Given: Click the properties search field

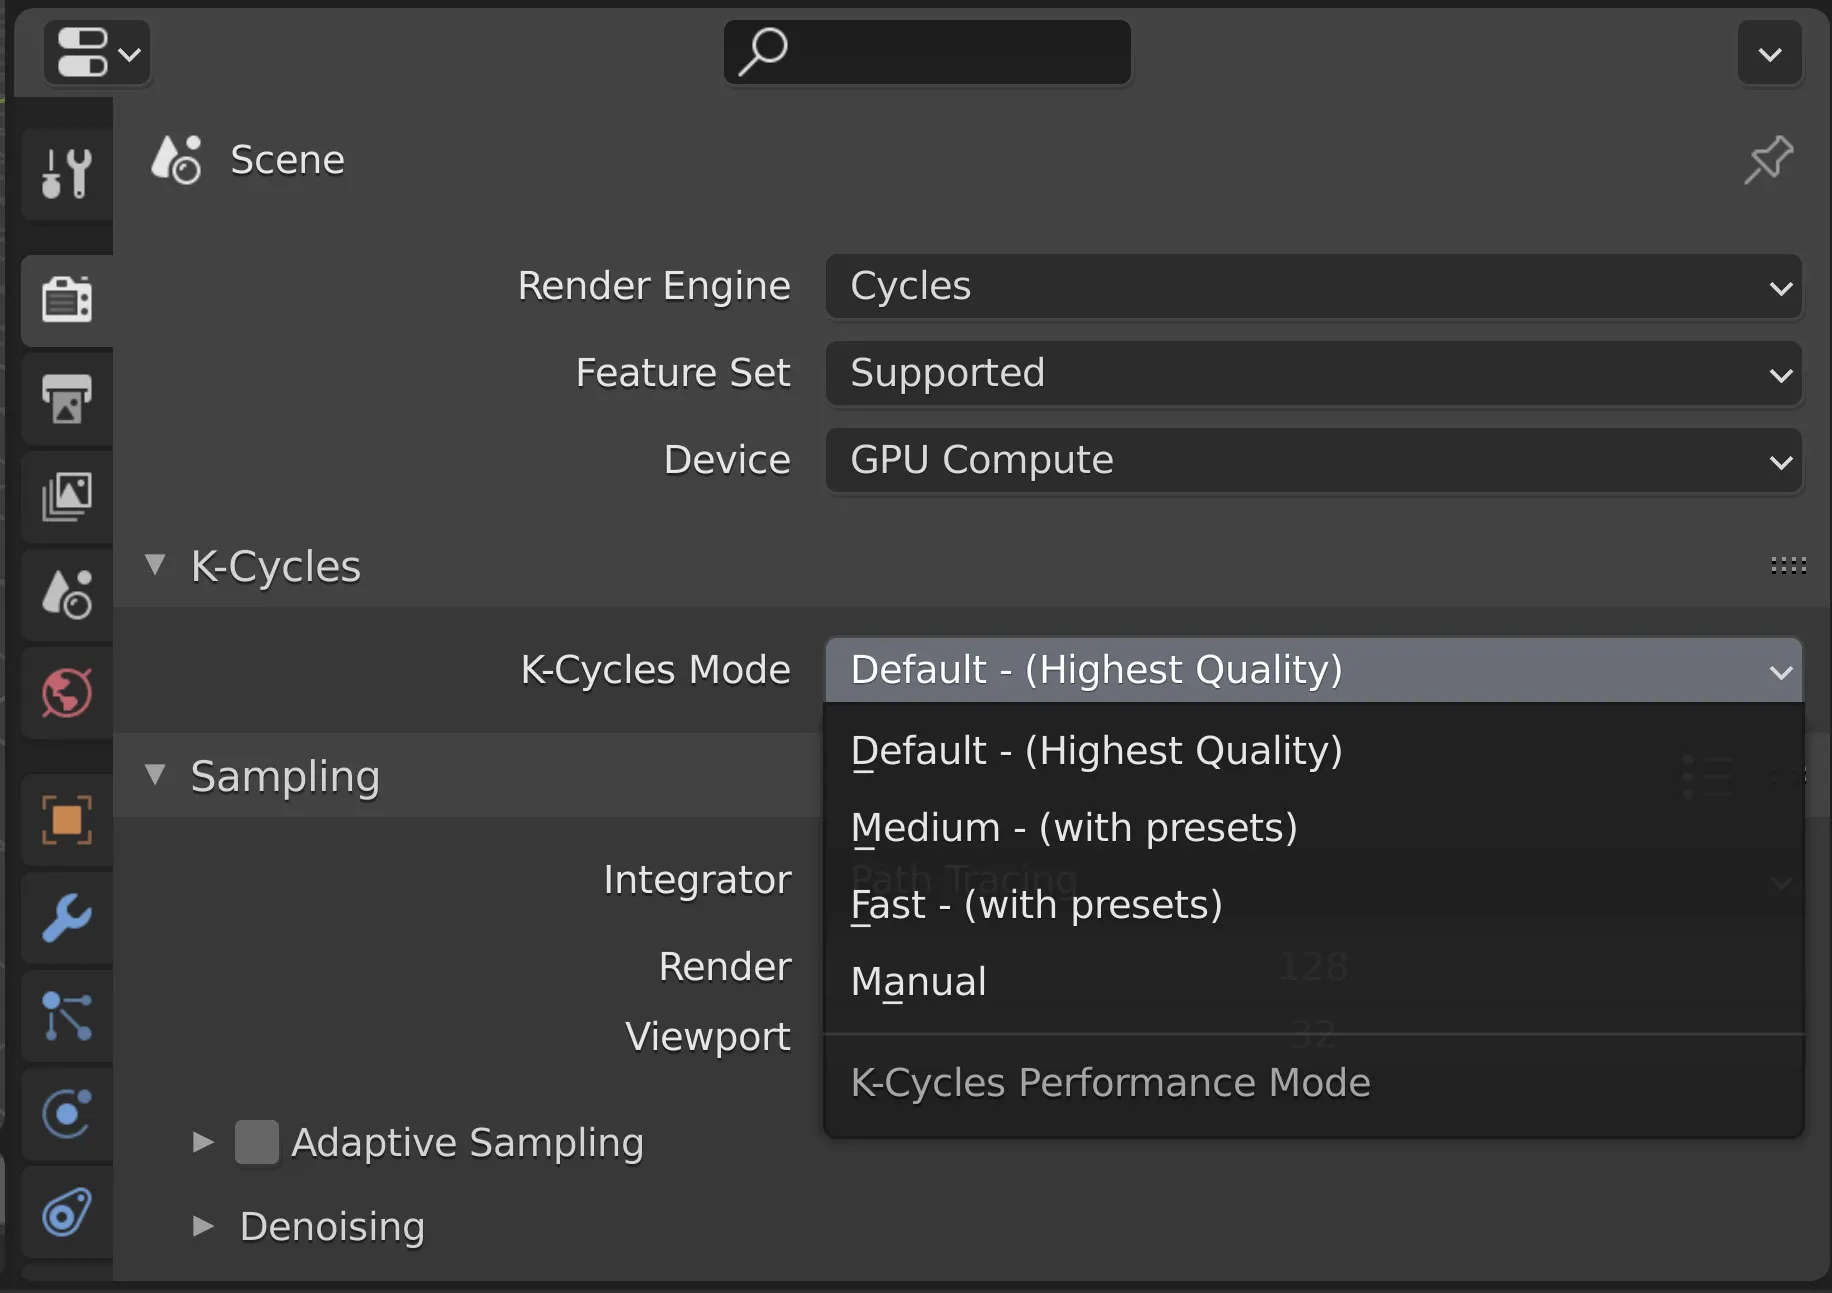Looking at the screenshot, I should click(x=927, y=53).
